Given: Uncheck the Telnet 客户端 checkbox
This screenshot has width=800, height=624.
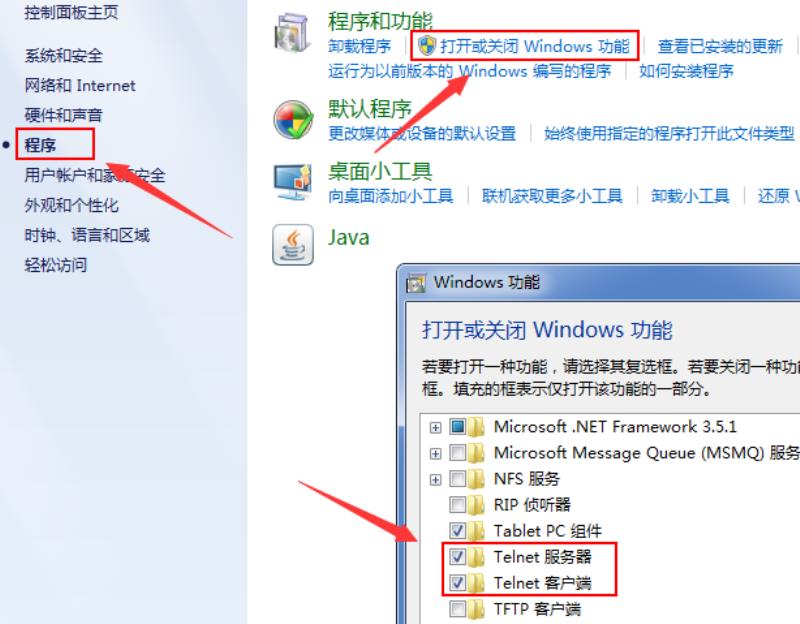Looking at the screenshot, I should 458,582.
